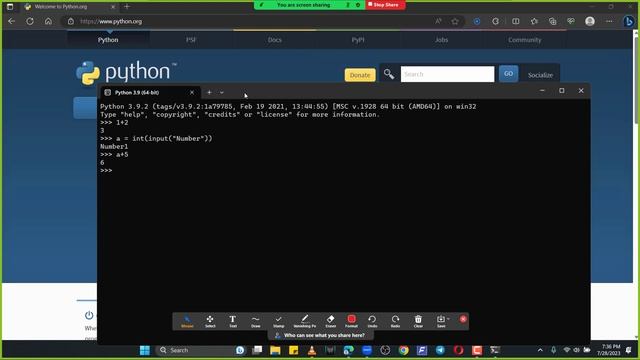Screen dimensions: 640x360
Task: Open the Socialize menu
Action: (x=540, y=75)
